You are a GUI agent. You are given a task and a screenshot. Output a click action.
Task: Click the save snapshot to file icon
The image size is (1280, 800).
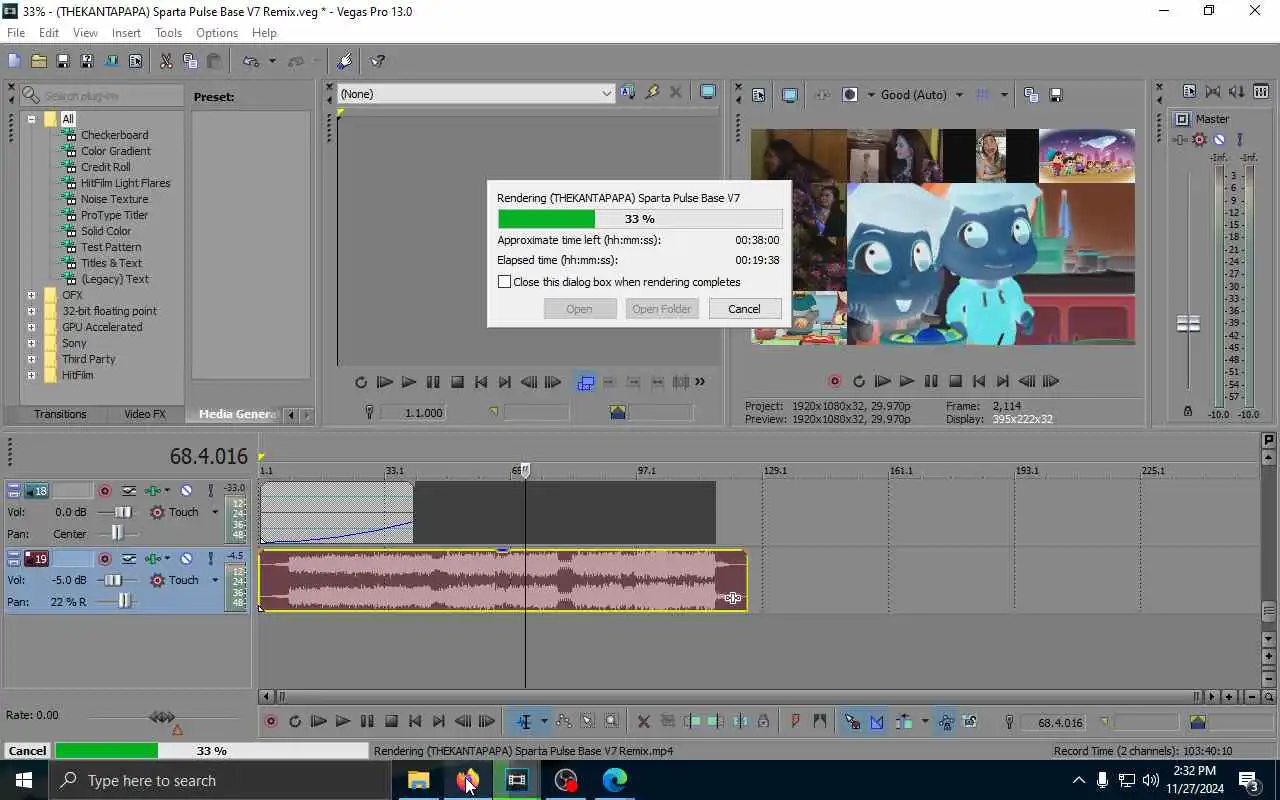point(1055,95)
